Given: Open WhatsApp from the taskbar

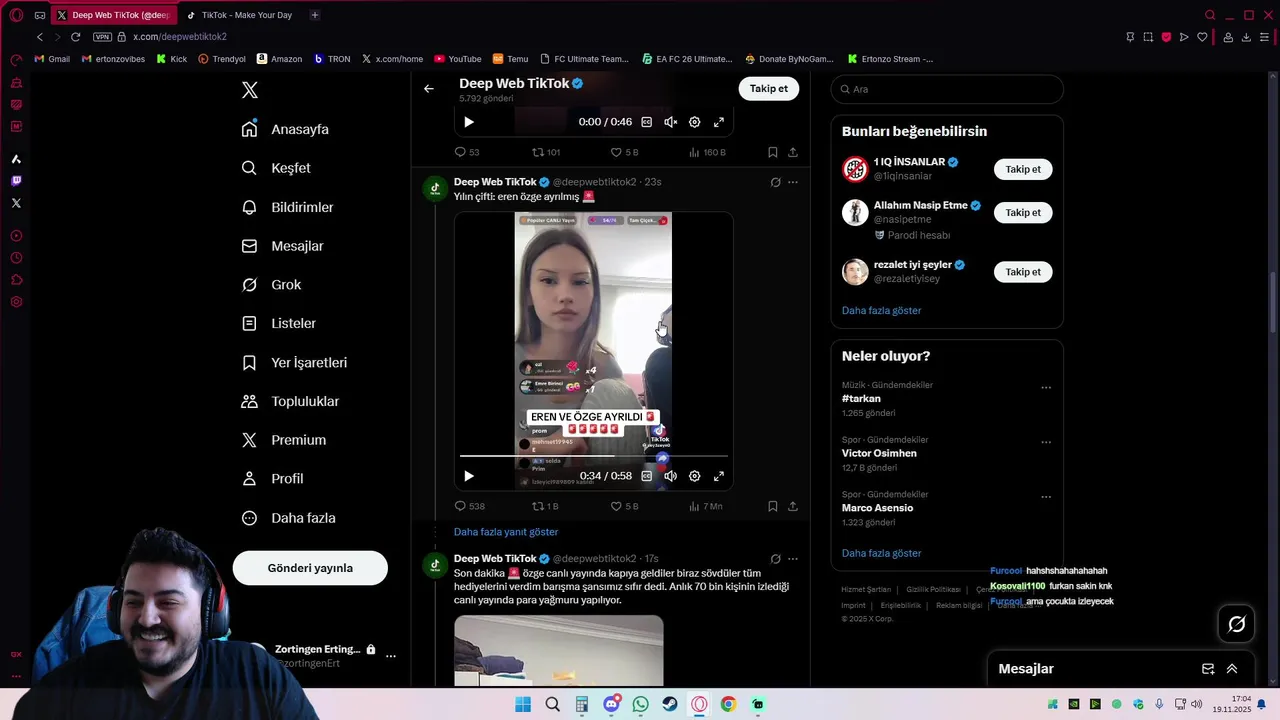Looking at the screenshot, I should [x=641, y=705].
